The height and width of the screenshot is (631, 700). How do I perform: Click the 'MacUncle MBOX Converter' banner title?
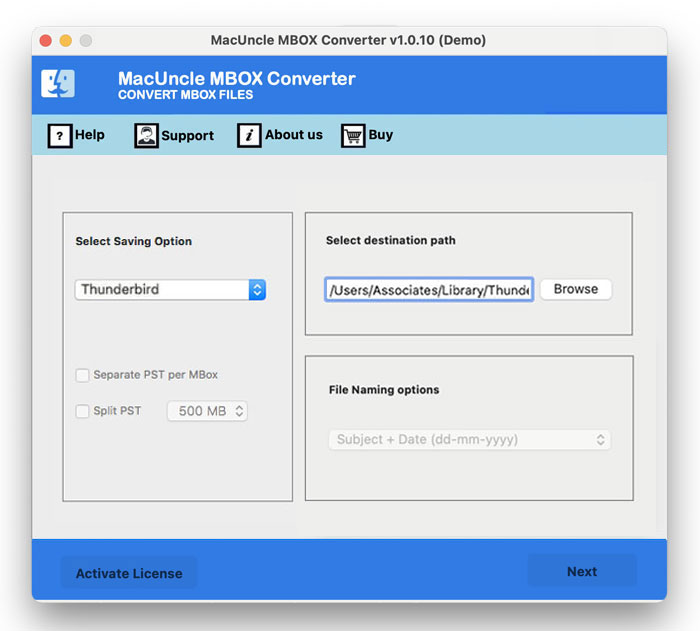[x=237, y=79]
